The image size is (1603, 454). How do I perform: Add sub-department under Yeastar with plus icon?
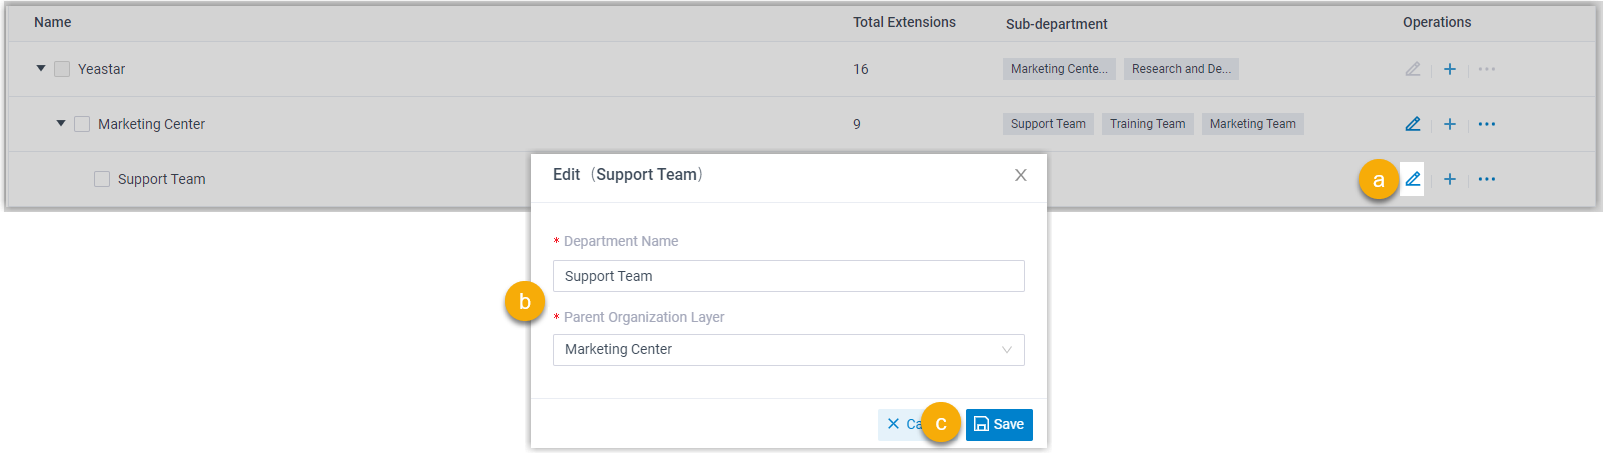1449,69
